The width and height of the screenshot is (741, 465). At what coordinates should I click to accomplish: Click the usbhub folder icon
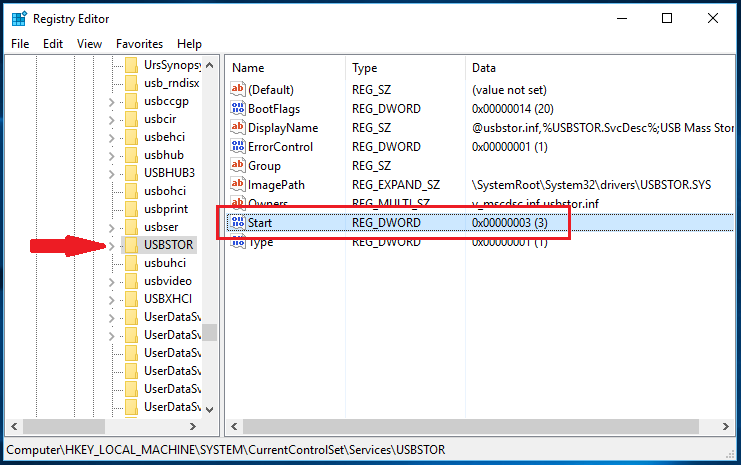pyautogui.click(x=131, y=155)
